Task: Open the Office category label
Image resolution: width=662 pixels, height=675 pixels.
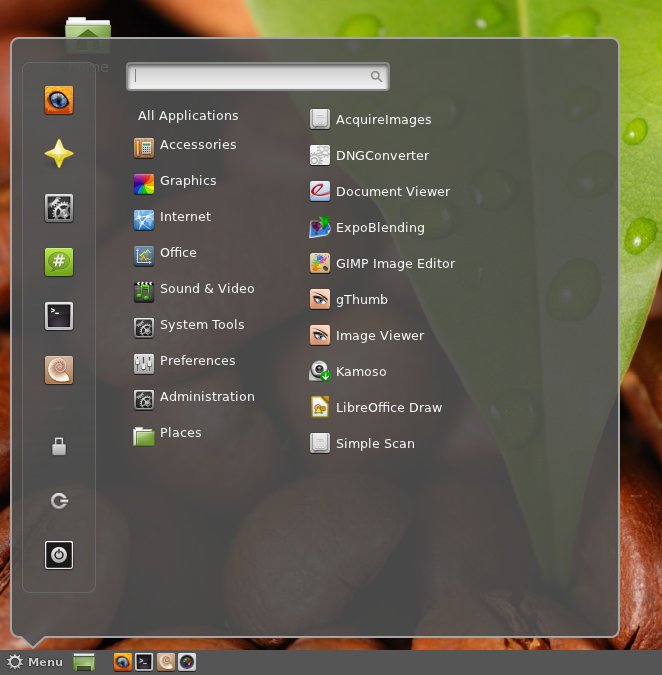Action: (x=178, y=252)
